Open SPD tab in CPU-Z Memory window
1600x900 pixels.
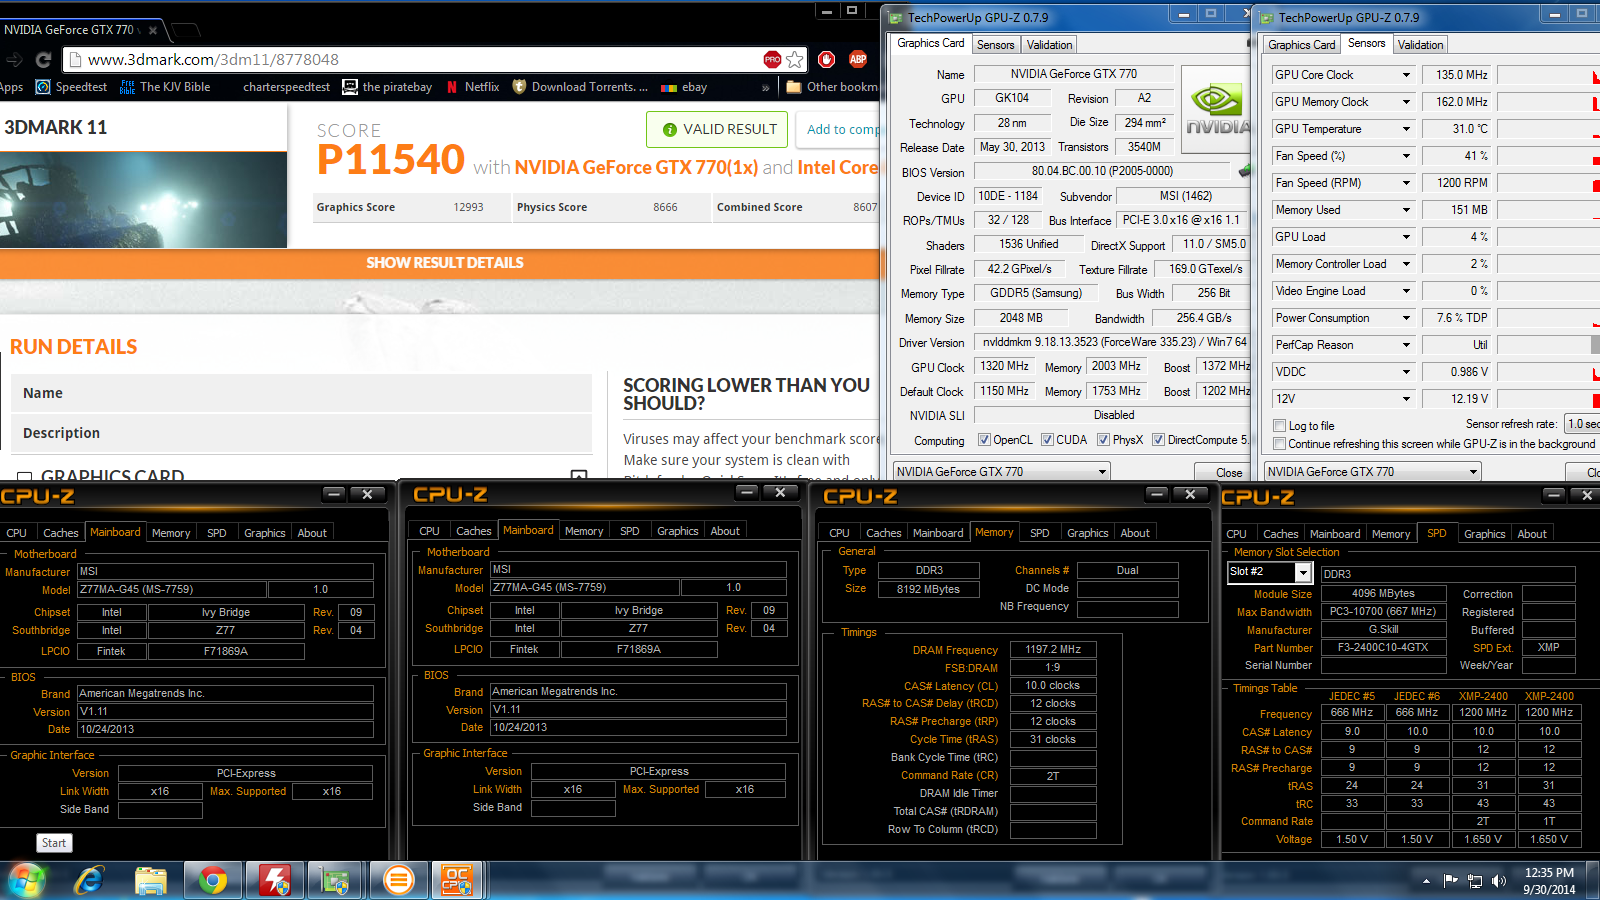click(1039, 533)
